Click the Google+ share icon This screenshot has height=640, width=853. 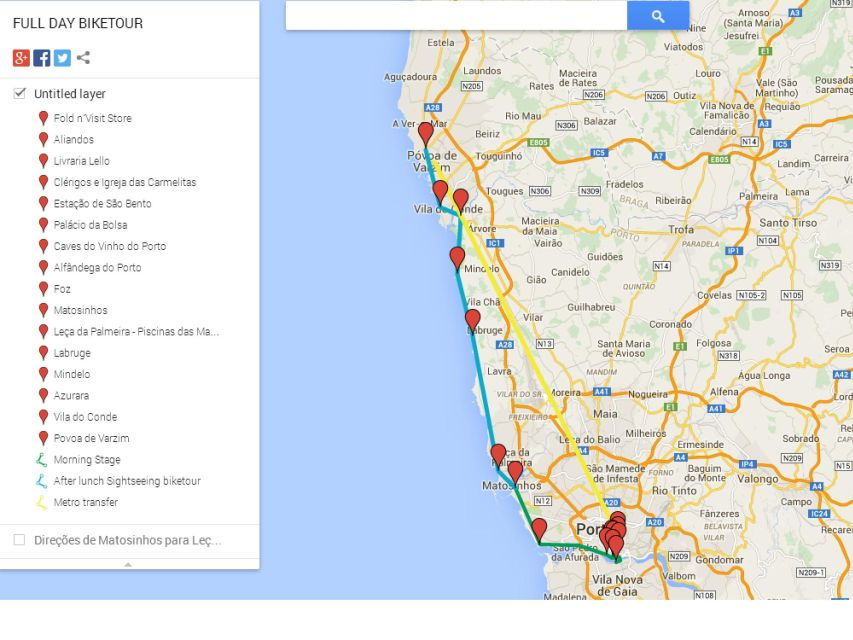21,57
